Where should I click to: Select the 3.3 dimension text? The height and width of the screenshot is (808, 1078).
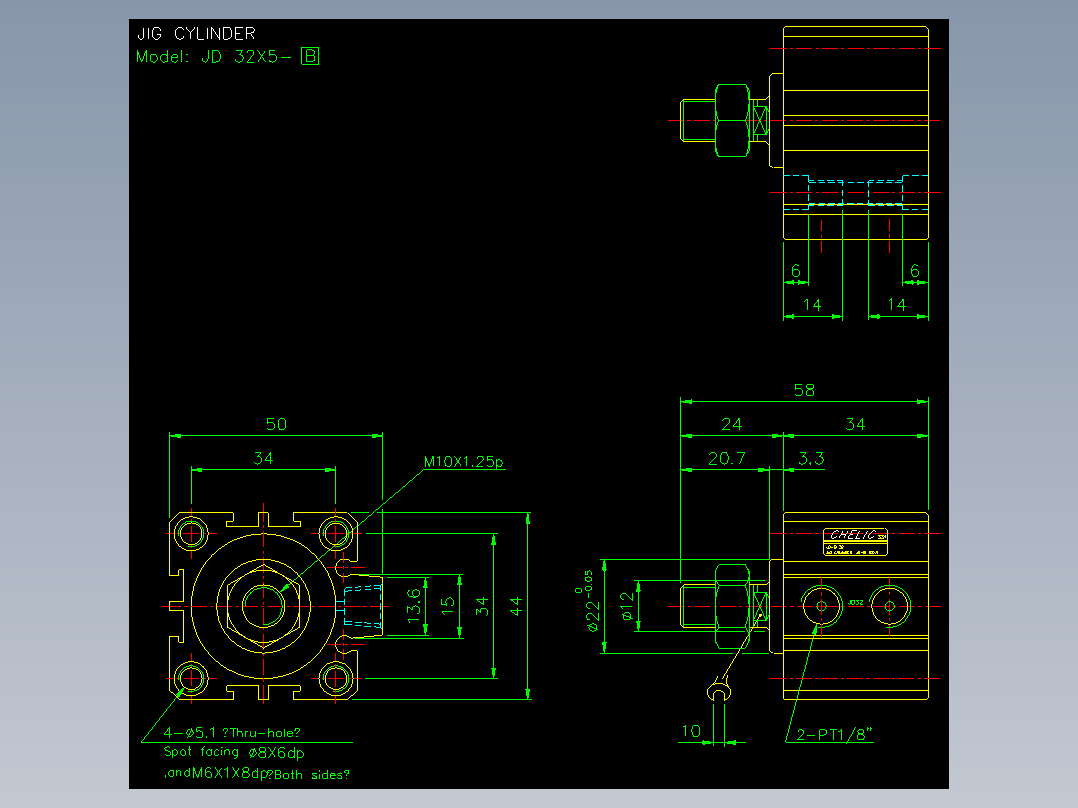click(811, 459)
